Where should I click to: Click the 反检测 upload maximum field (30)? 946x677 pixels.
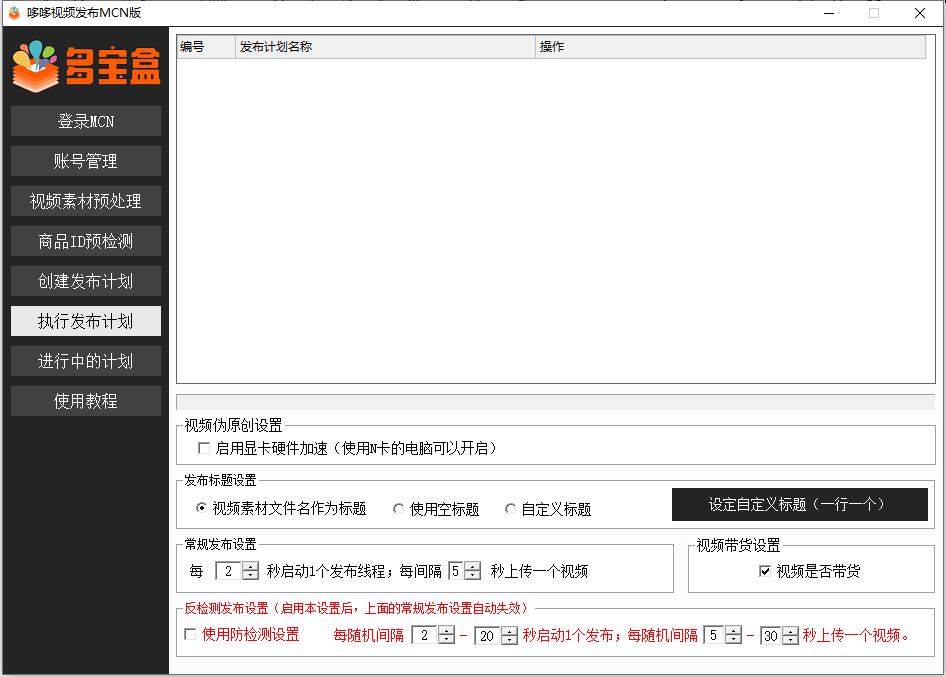[770, 635]
